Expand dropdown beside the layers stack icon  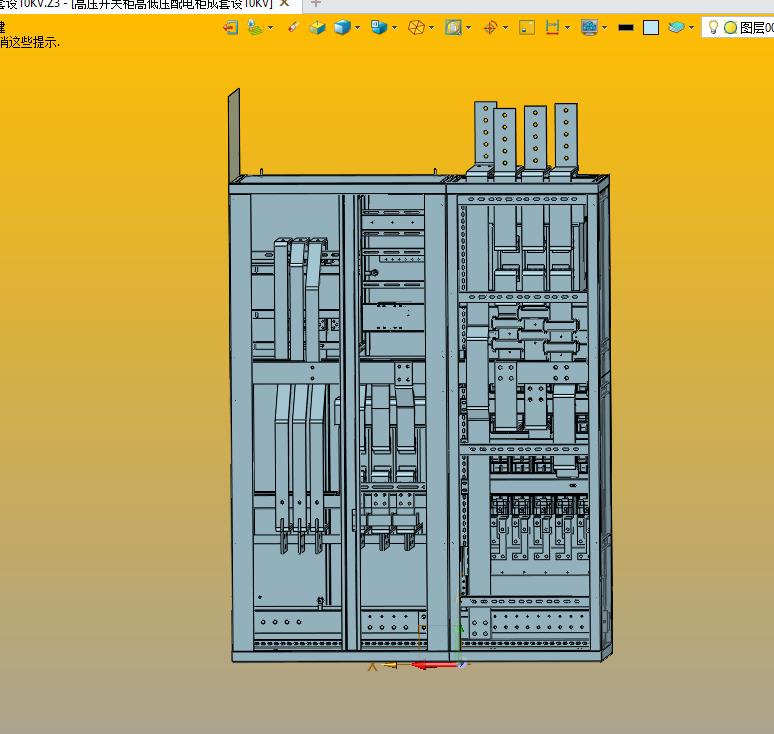tap(692, 28)
